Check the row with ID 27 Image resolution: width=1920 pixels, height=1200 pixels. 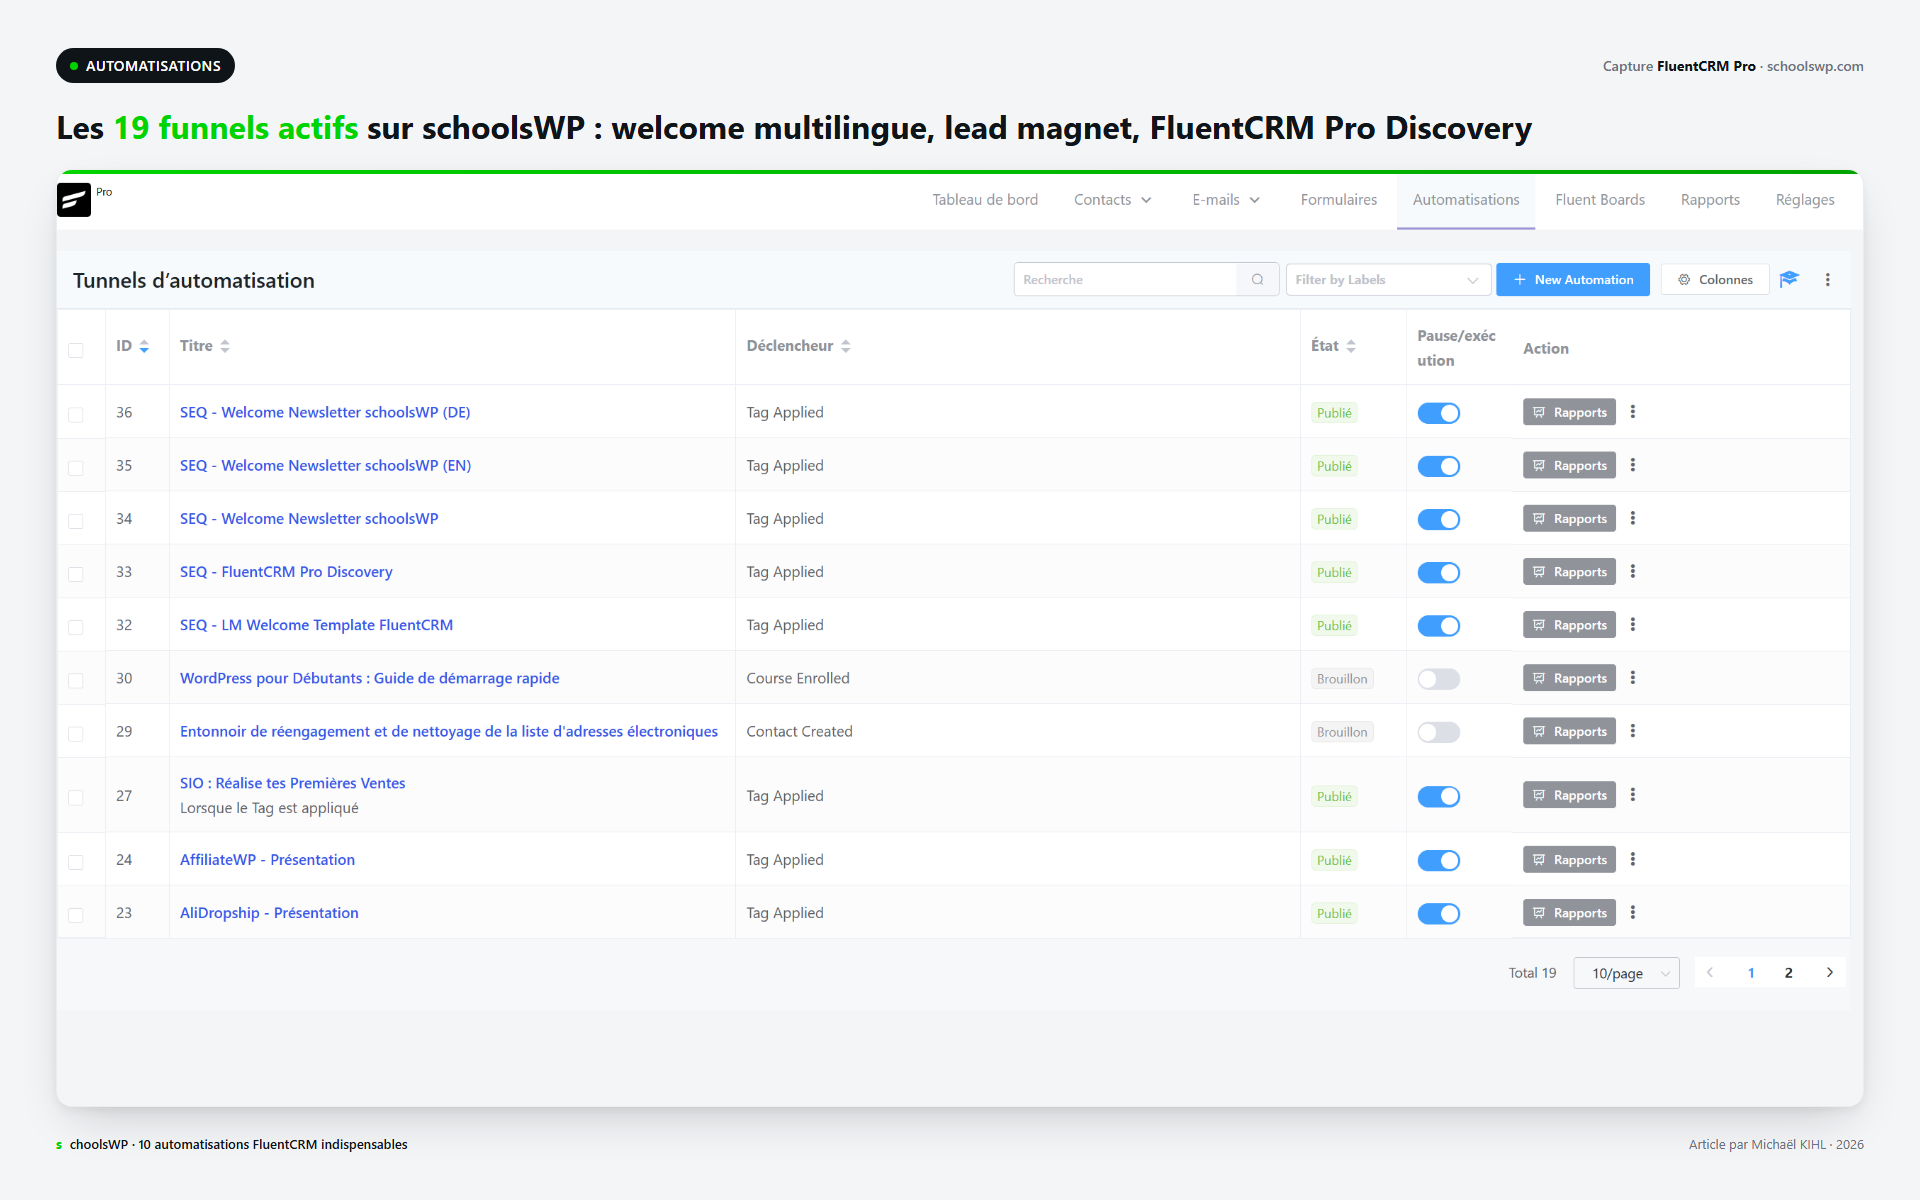76,797
